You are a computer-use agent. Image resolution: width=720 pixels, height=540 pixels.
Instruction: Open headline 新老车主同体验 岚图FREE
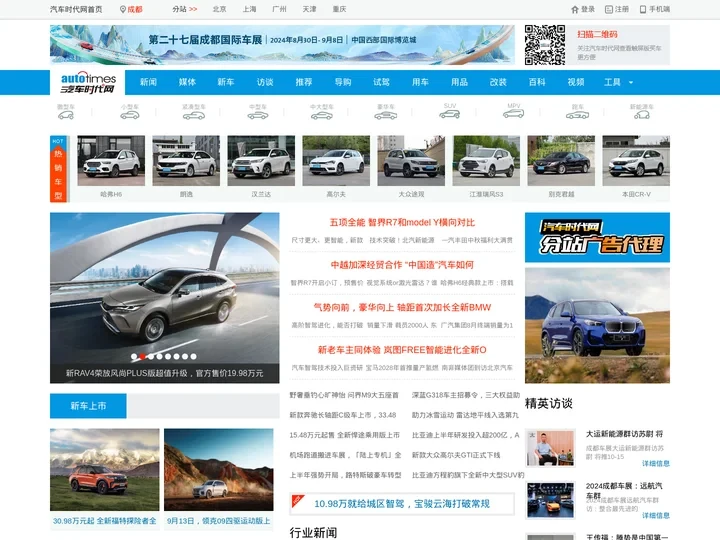click(x=402, y=350)
